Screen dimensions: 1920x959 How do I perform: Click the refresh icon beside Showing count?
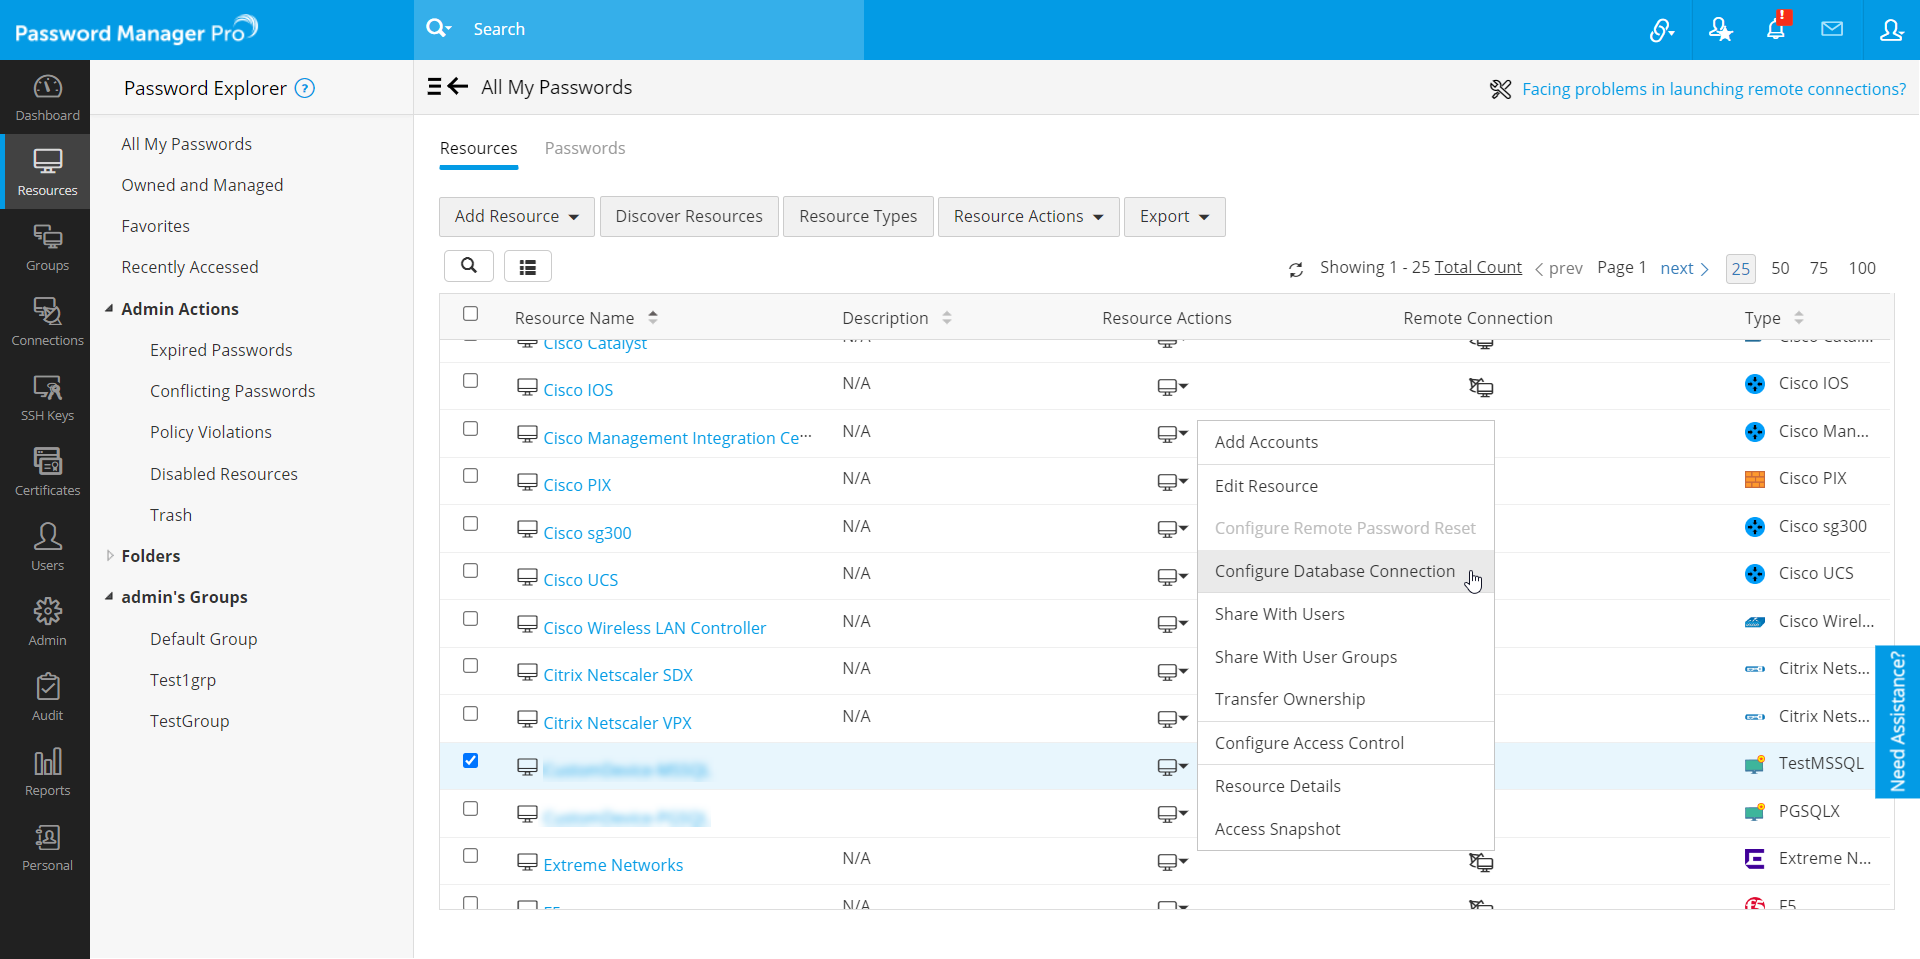(1296, 269)
